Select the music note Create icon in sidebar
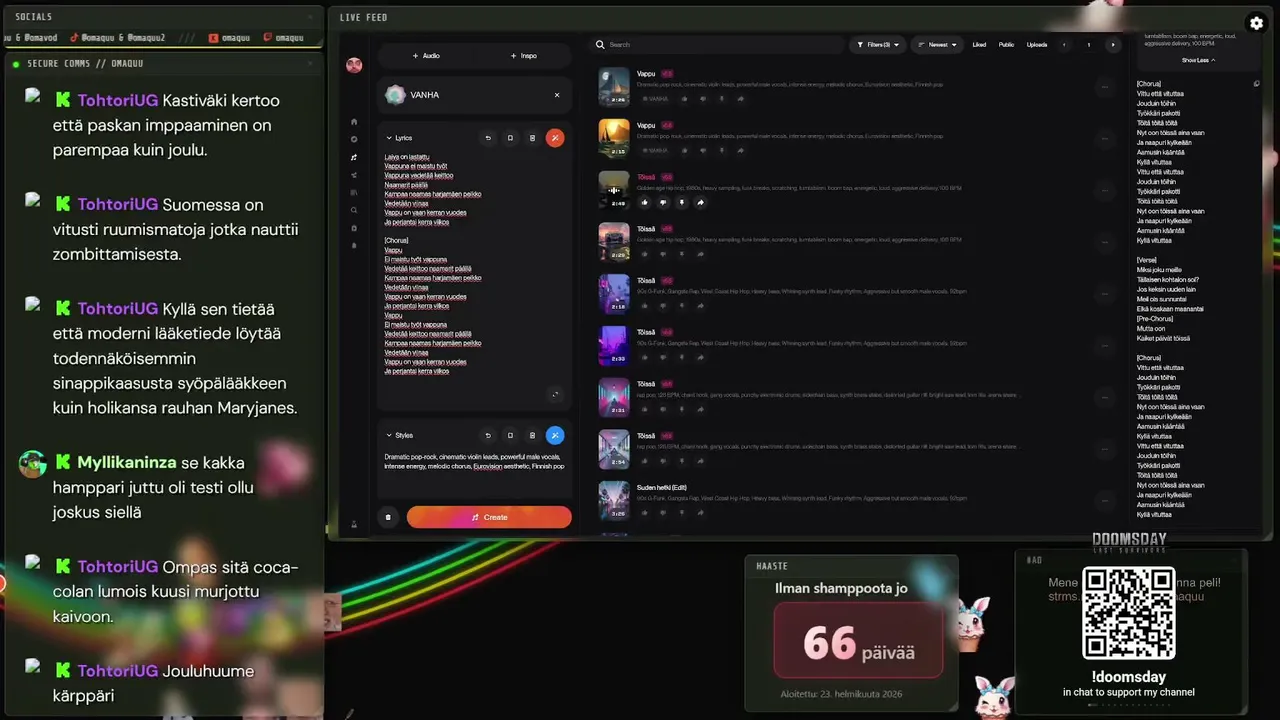This screenshot has width=1280, height=720. (x=354, y=157)
